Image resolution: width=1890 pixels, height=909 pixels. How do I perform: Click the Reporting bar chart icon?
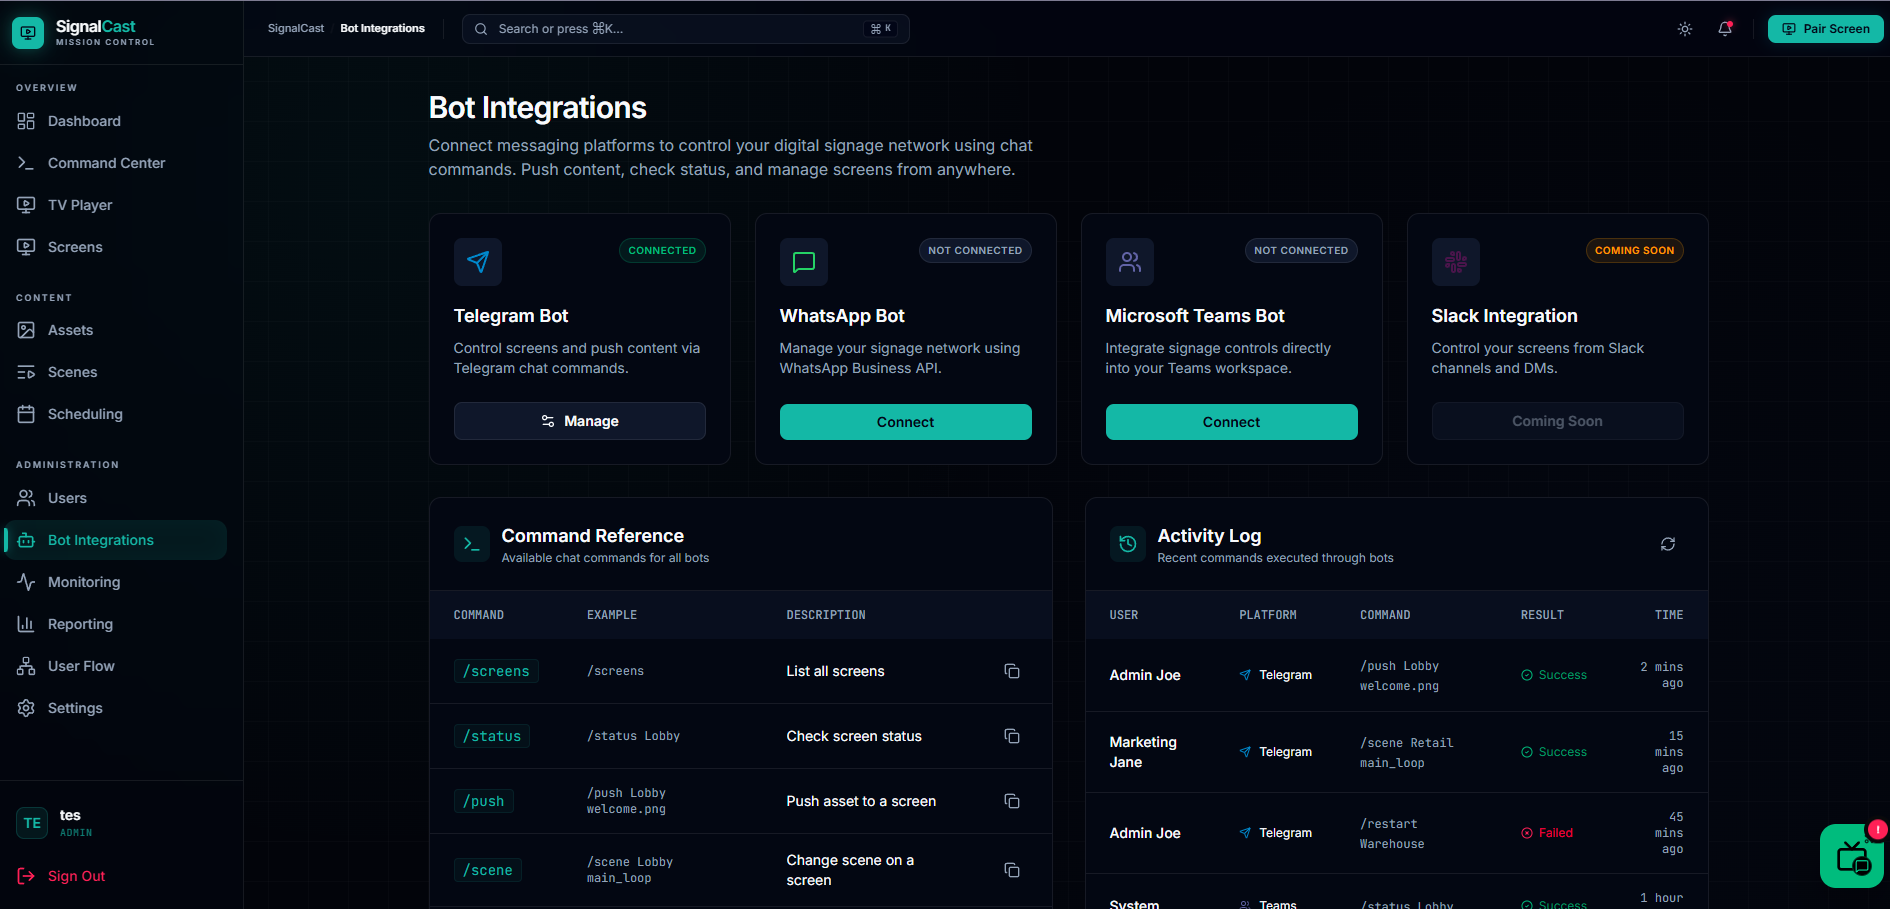(26, 624)
